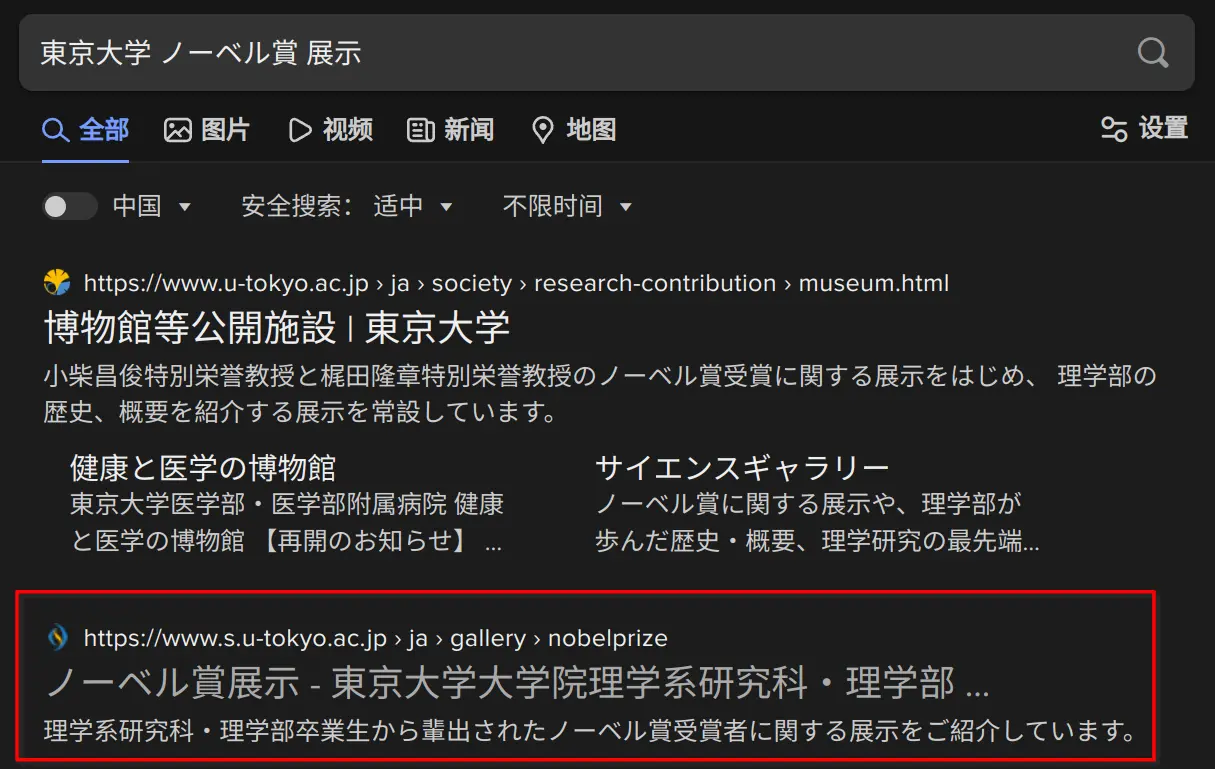Open the 设置 settings menu

pyautogui.click(x=1145, y=129)
